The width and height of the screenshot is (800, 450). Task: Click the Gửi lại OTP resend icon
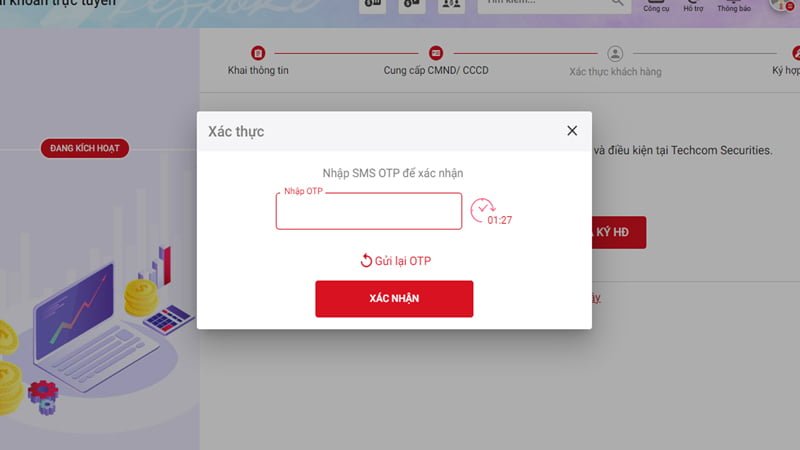366,261
